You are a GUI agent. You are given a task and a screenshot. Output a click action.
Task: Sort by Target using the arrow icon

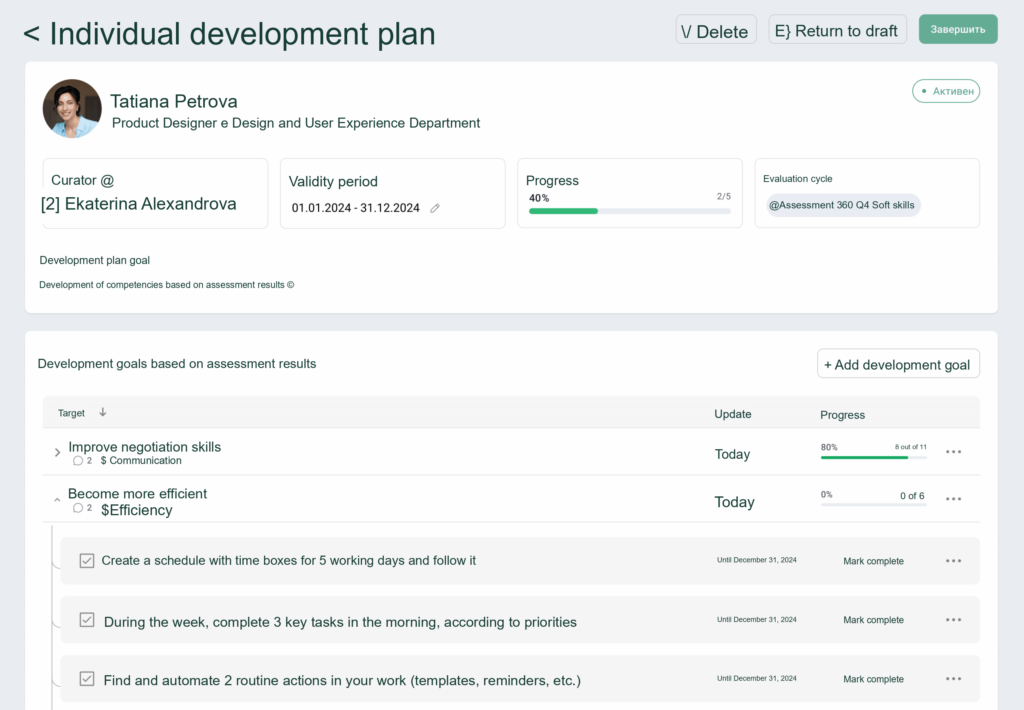tap(103, 412)
